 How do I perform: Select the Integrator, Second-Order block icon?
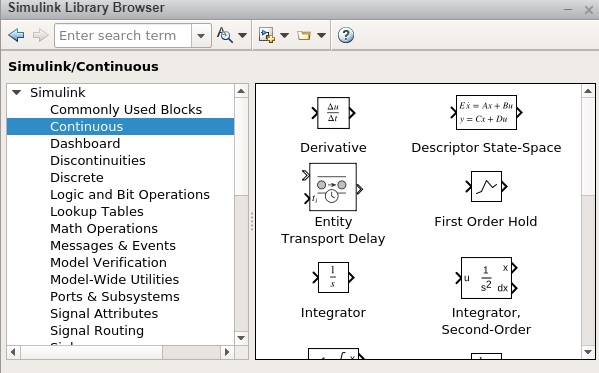click(x=486, y=278)
